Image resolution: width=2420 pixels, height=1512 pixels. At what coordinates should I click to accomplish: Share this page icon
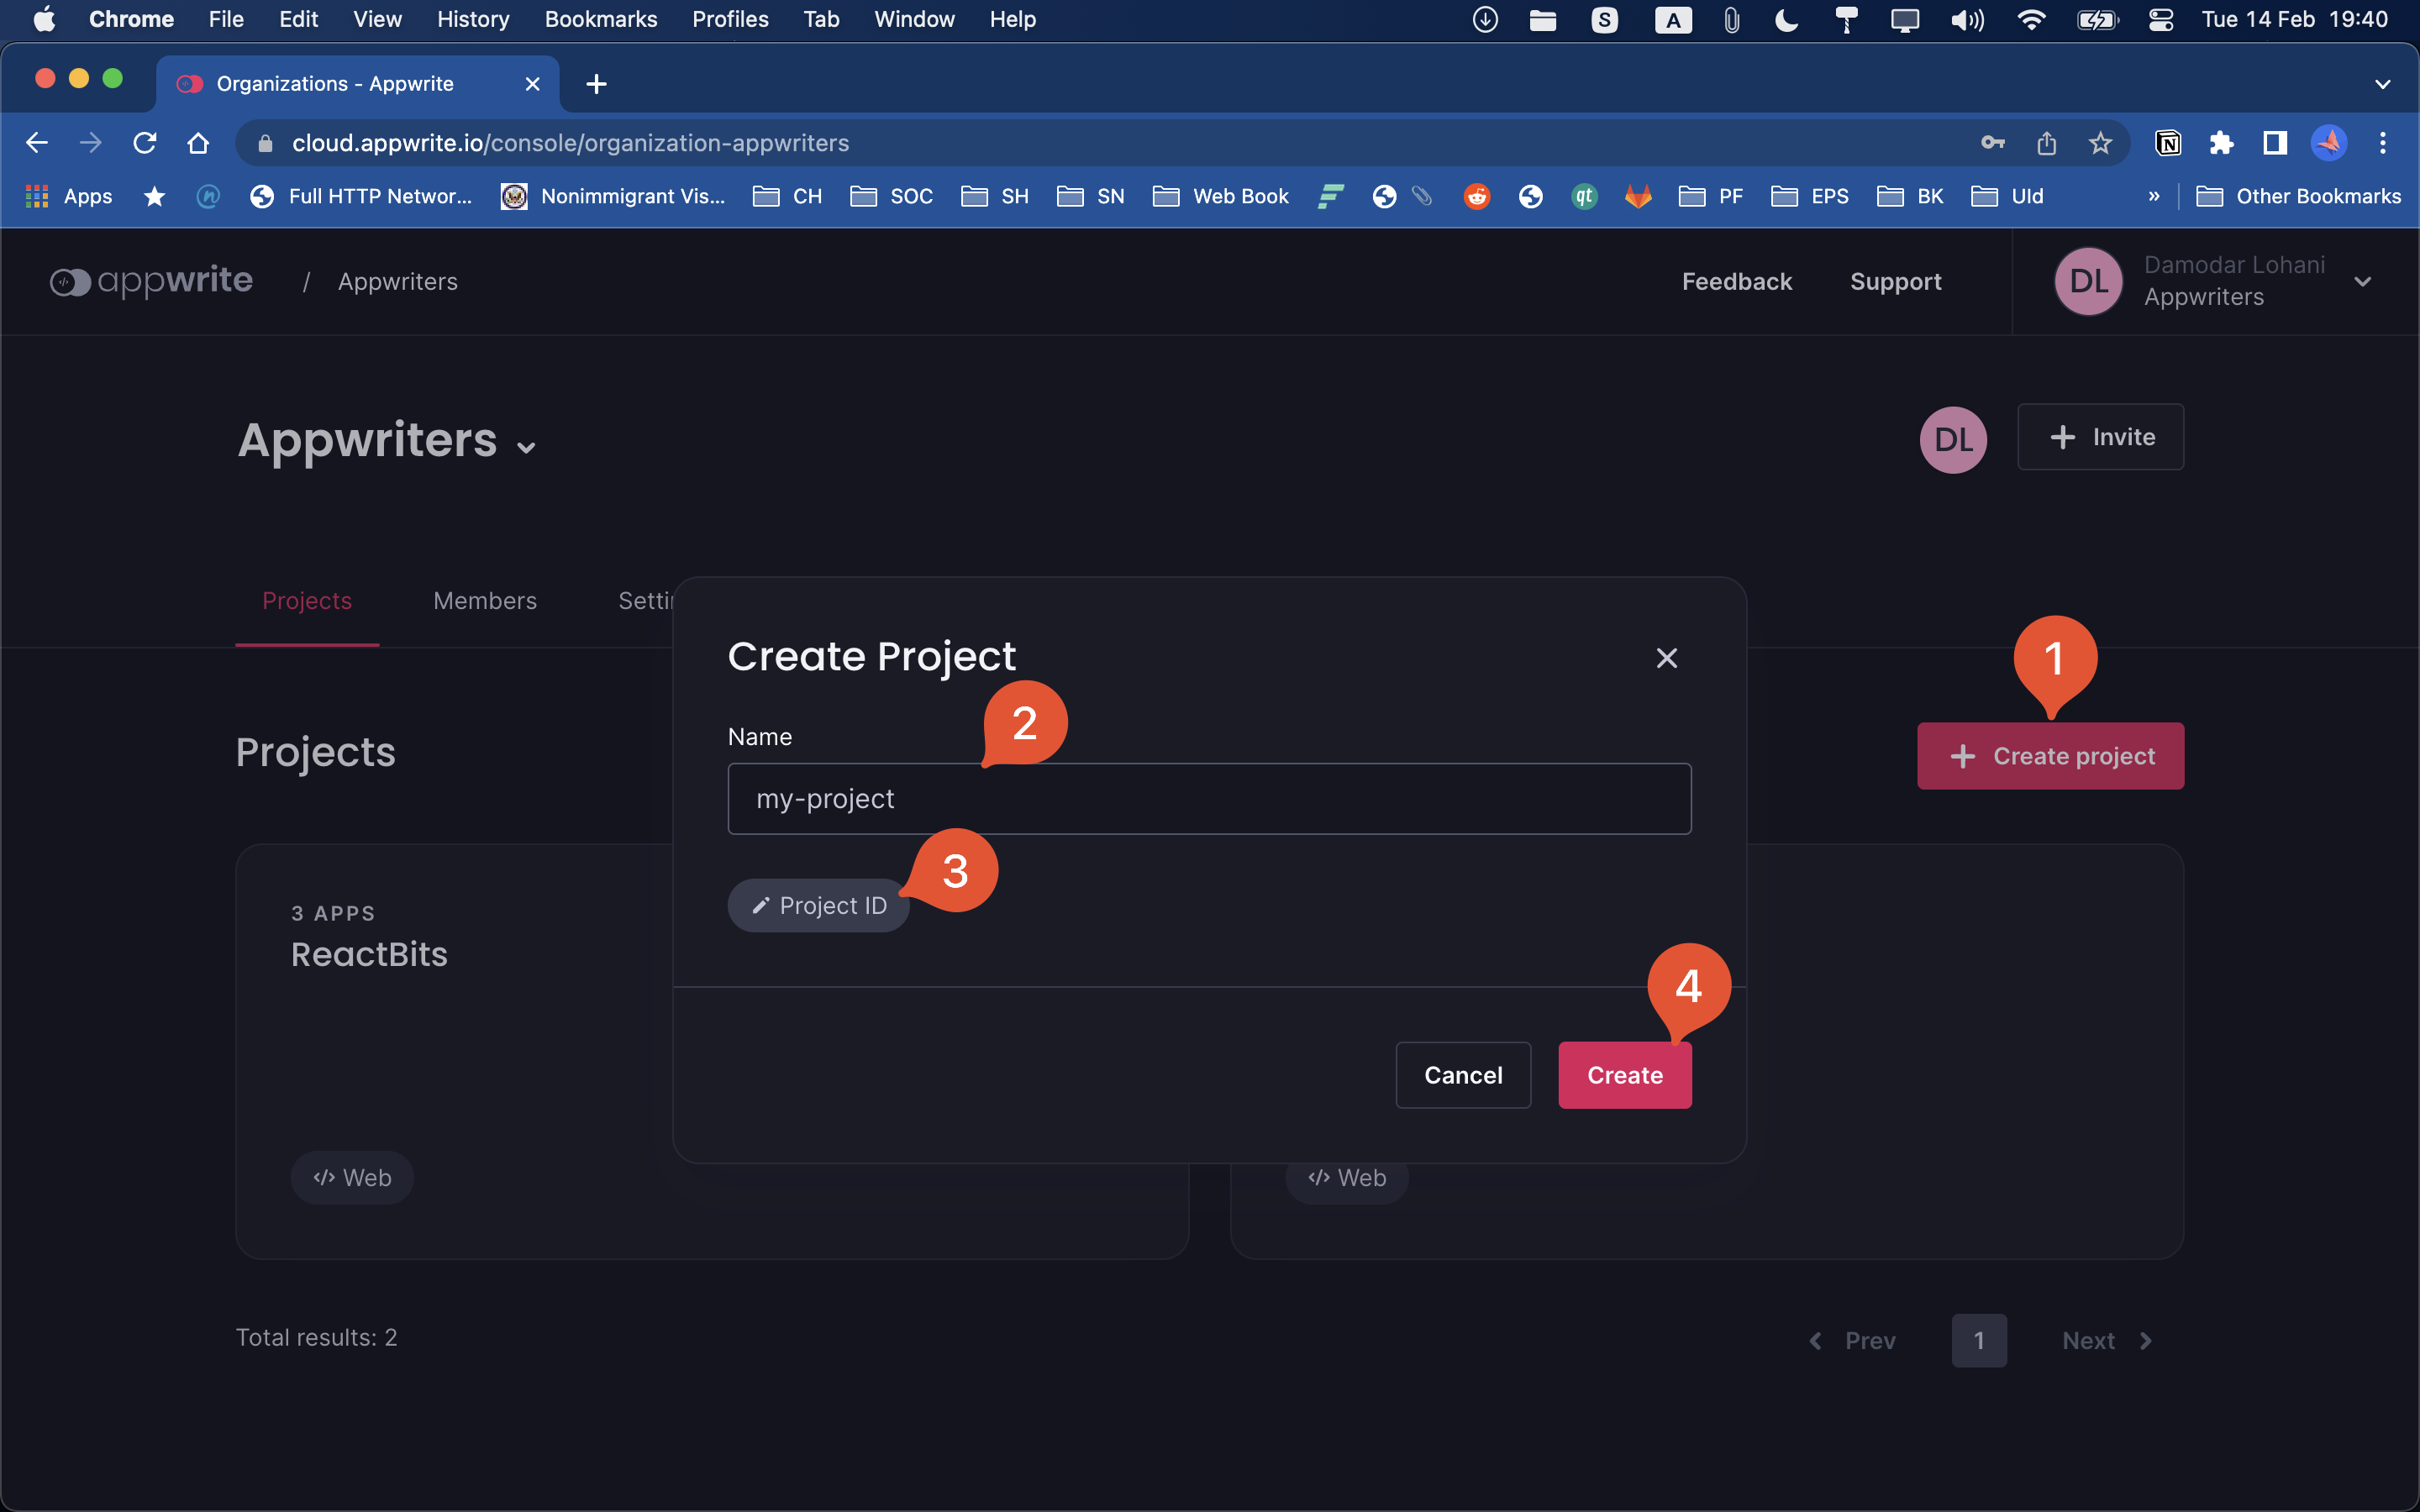pos(2046,143)
